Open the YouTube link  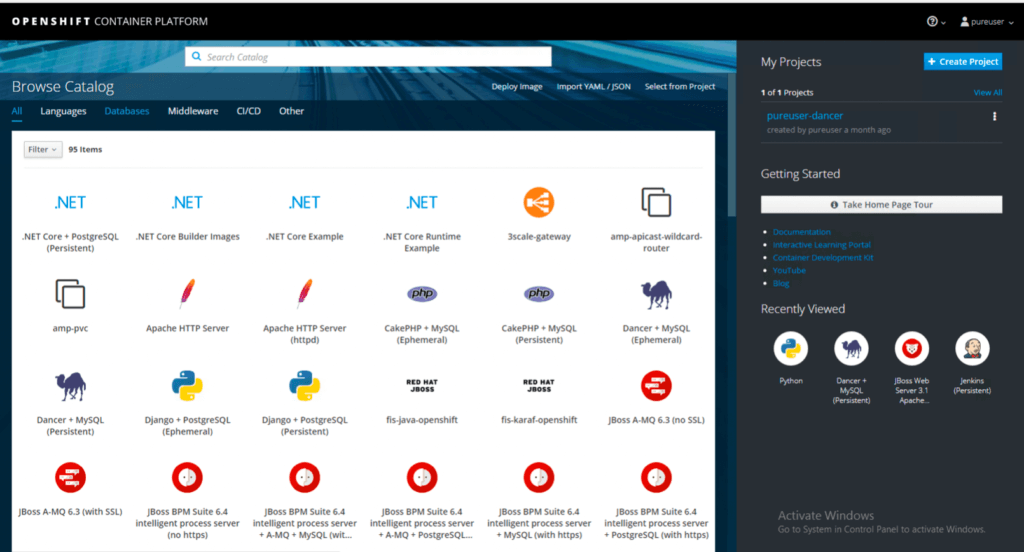(789, 270)
